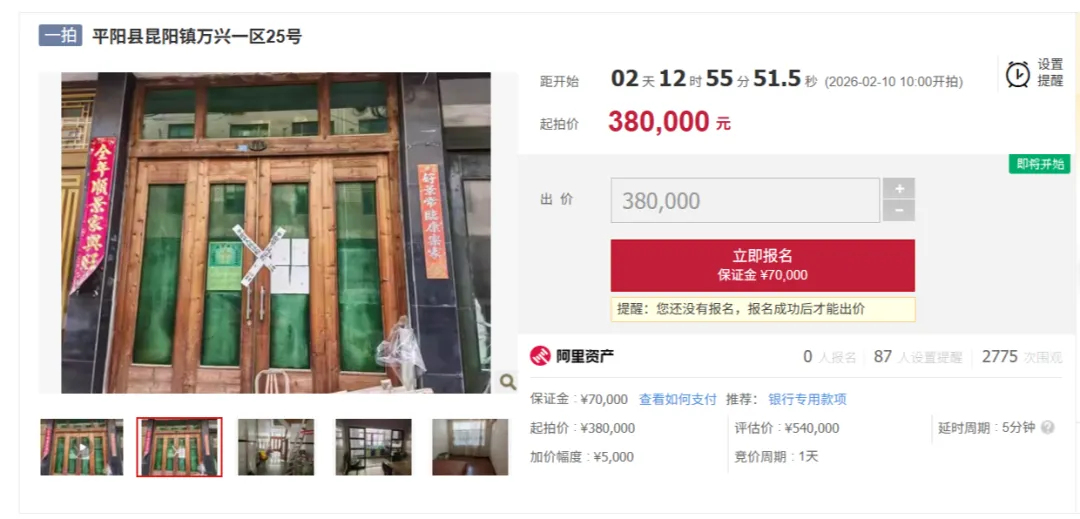Click the main wooden door photo
Viewport: 1080px width, 519px height.
[x=276, y=233]
